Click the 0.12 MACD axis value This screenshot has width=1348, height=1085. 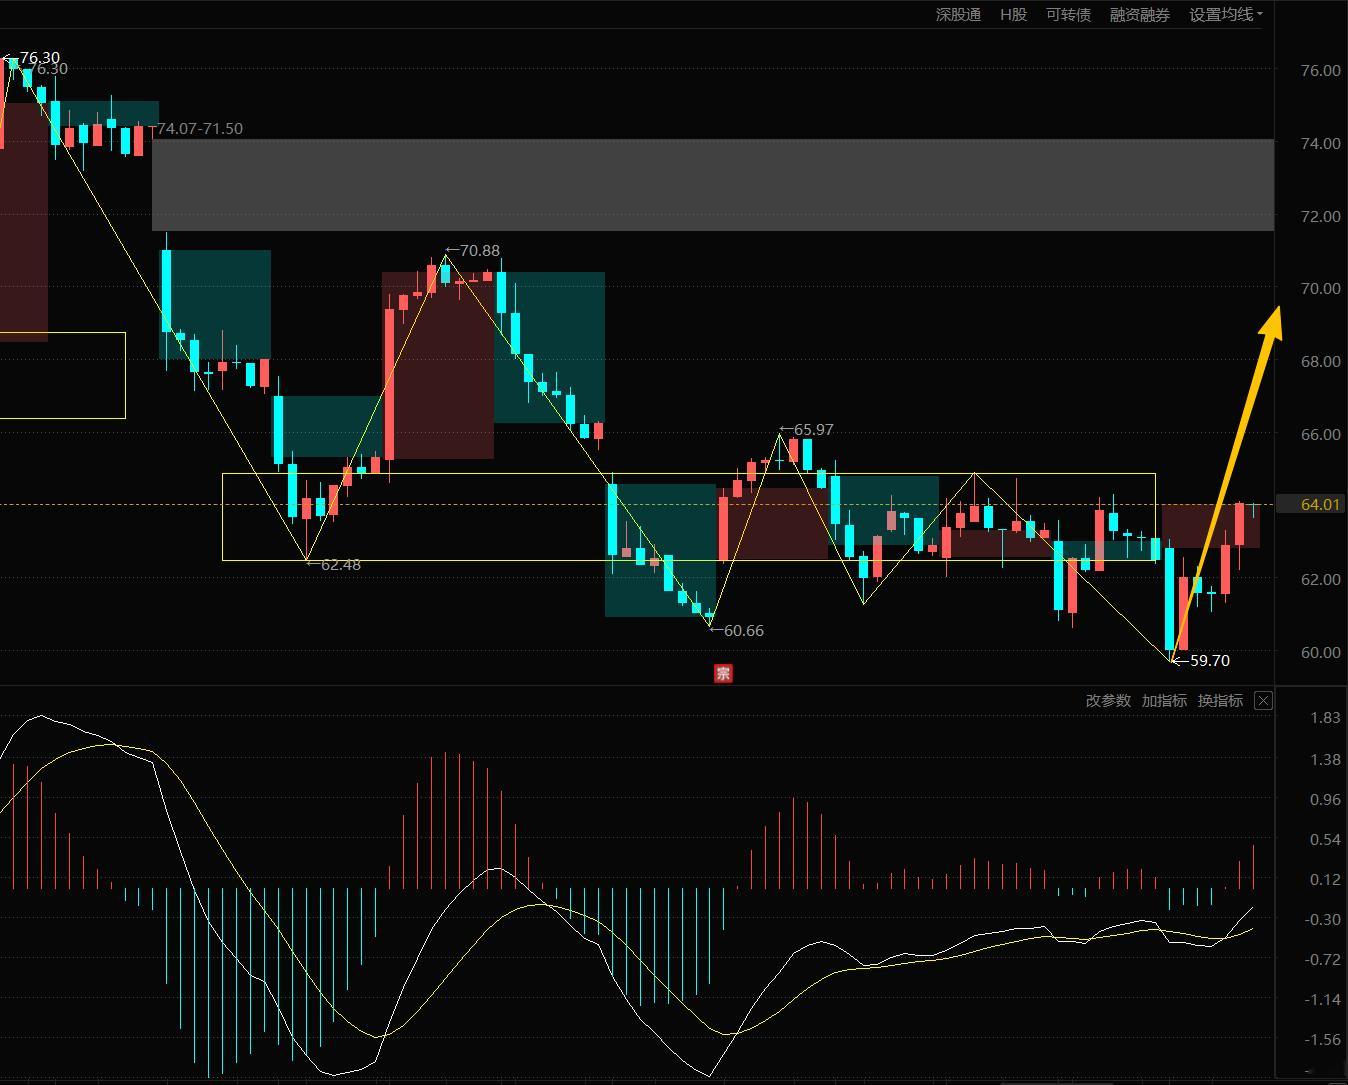(x=1324, y=880)
